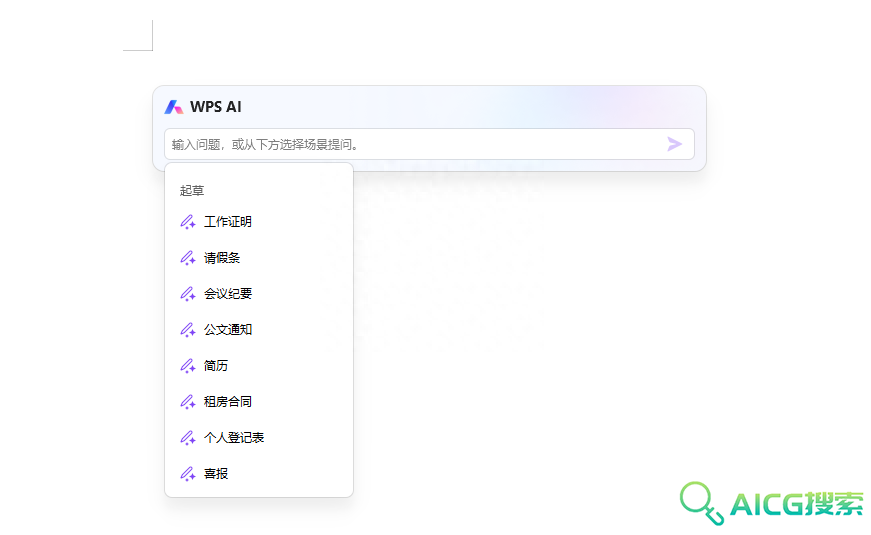Click the pen icon beside 工作证明
Image resolution: width=871 pixels, height=535 pixels.
pyautogui.click(x=188, y=222)
